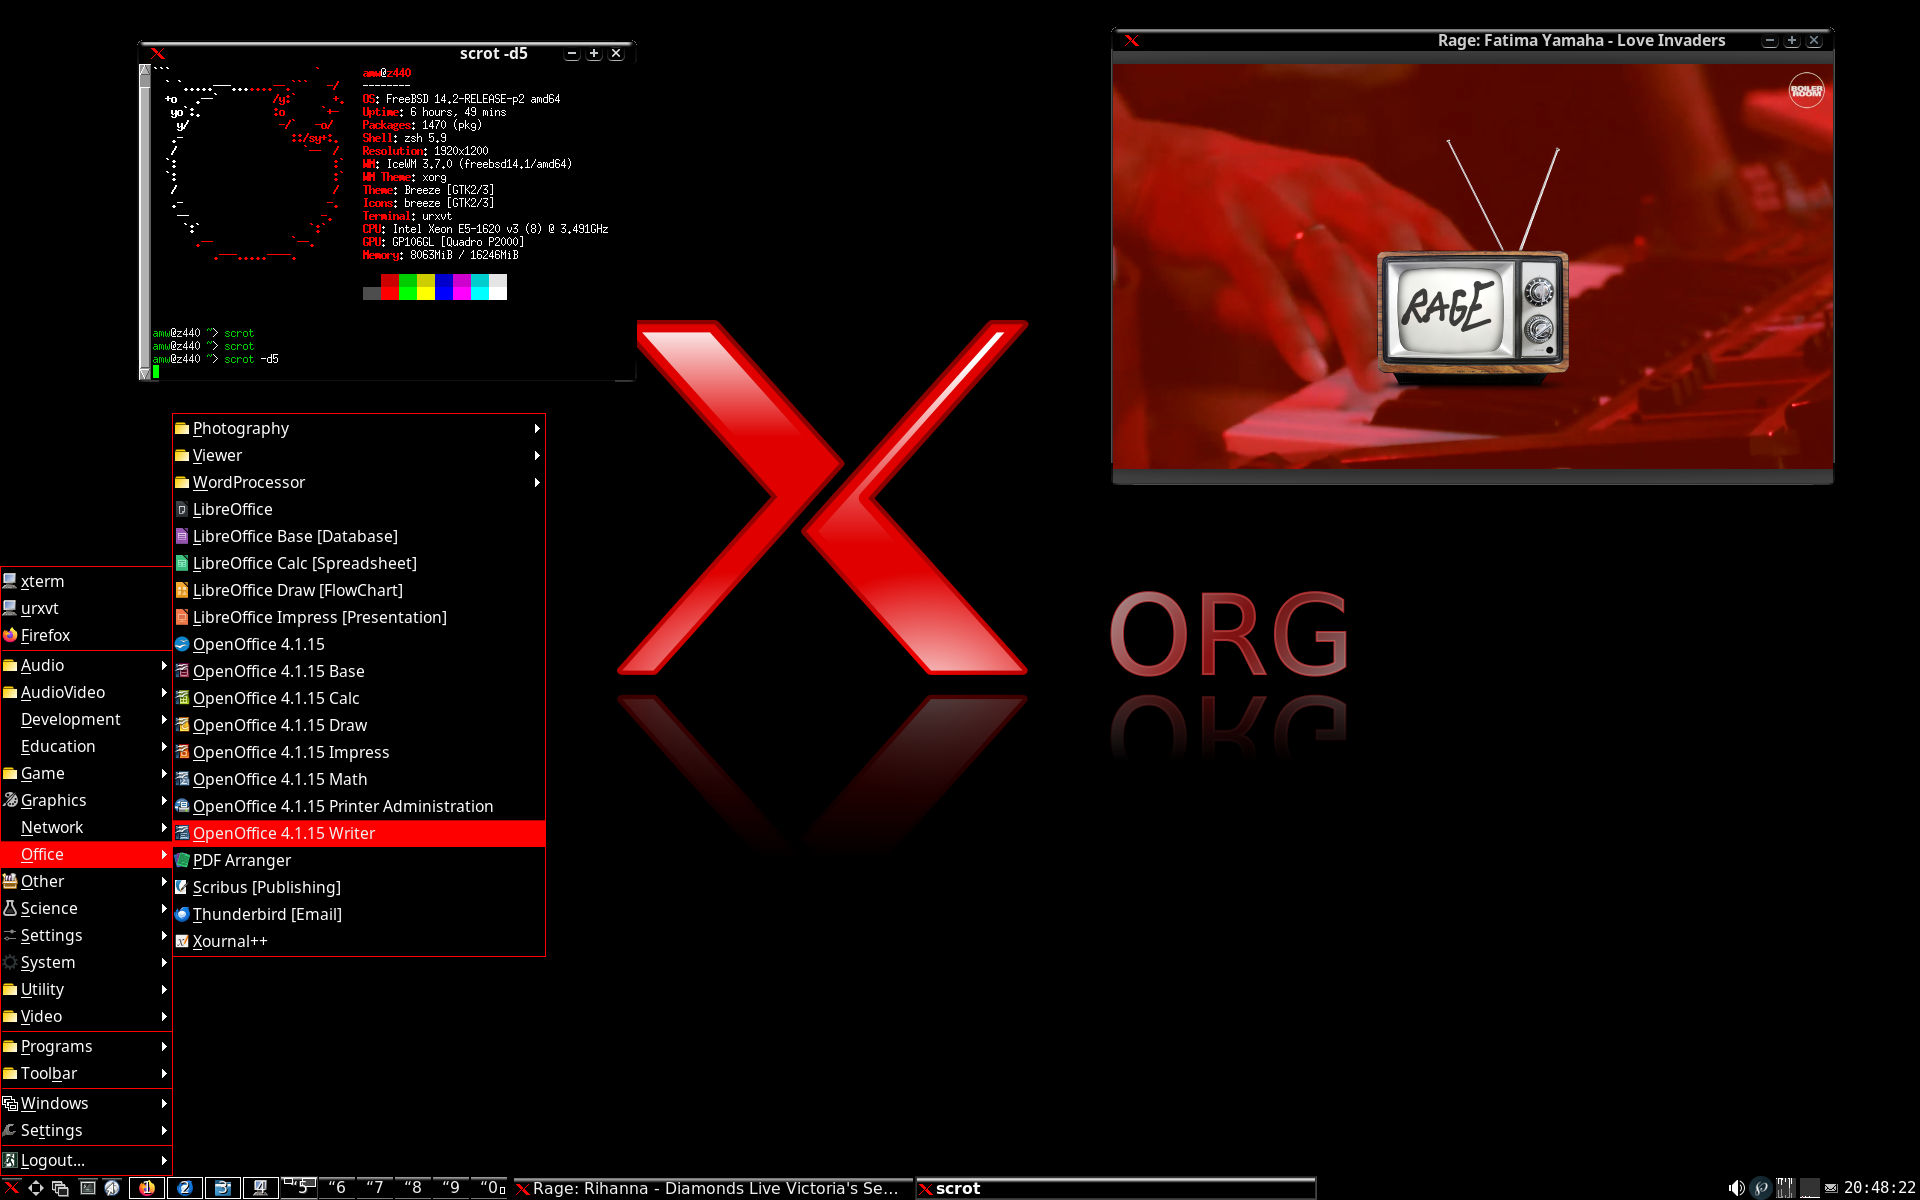Switch to workspace 6 button
Screen dimensions: 1920x1200
point(338,1188)
